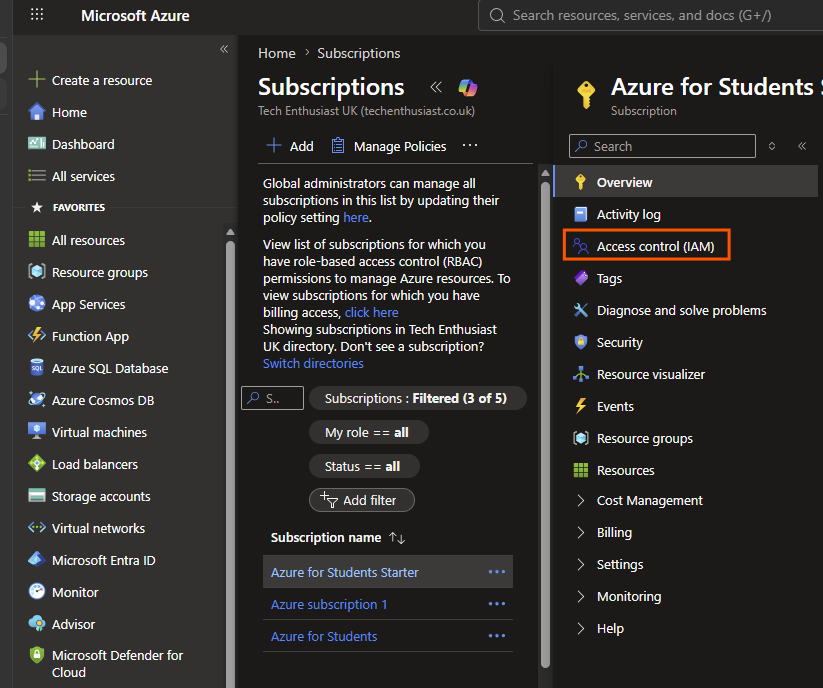Open the Dashboard chart icon
823x688 pixels.
coord(37,143)
